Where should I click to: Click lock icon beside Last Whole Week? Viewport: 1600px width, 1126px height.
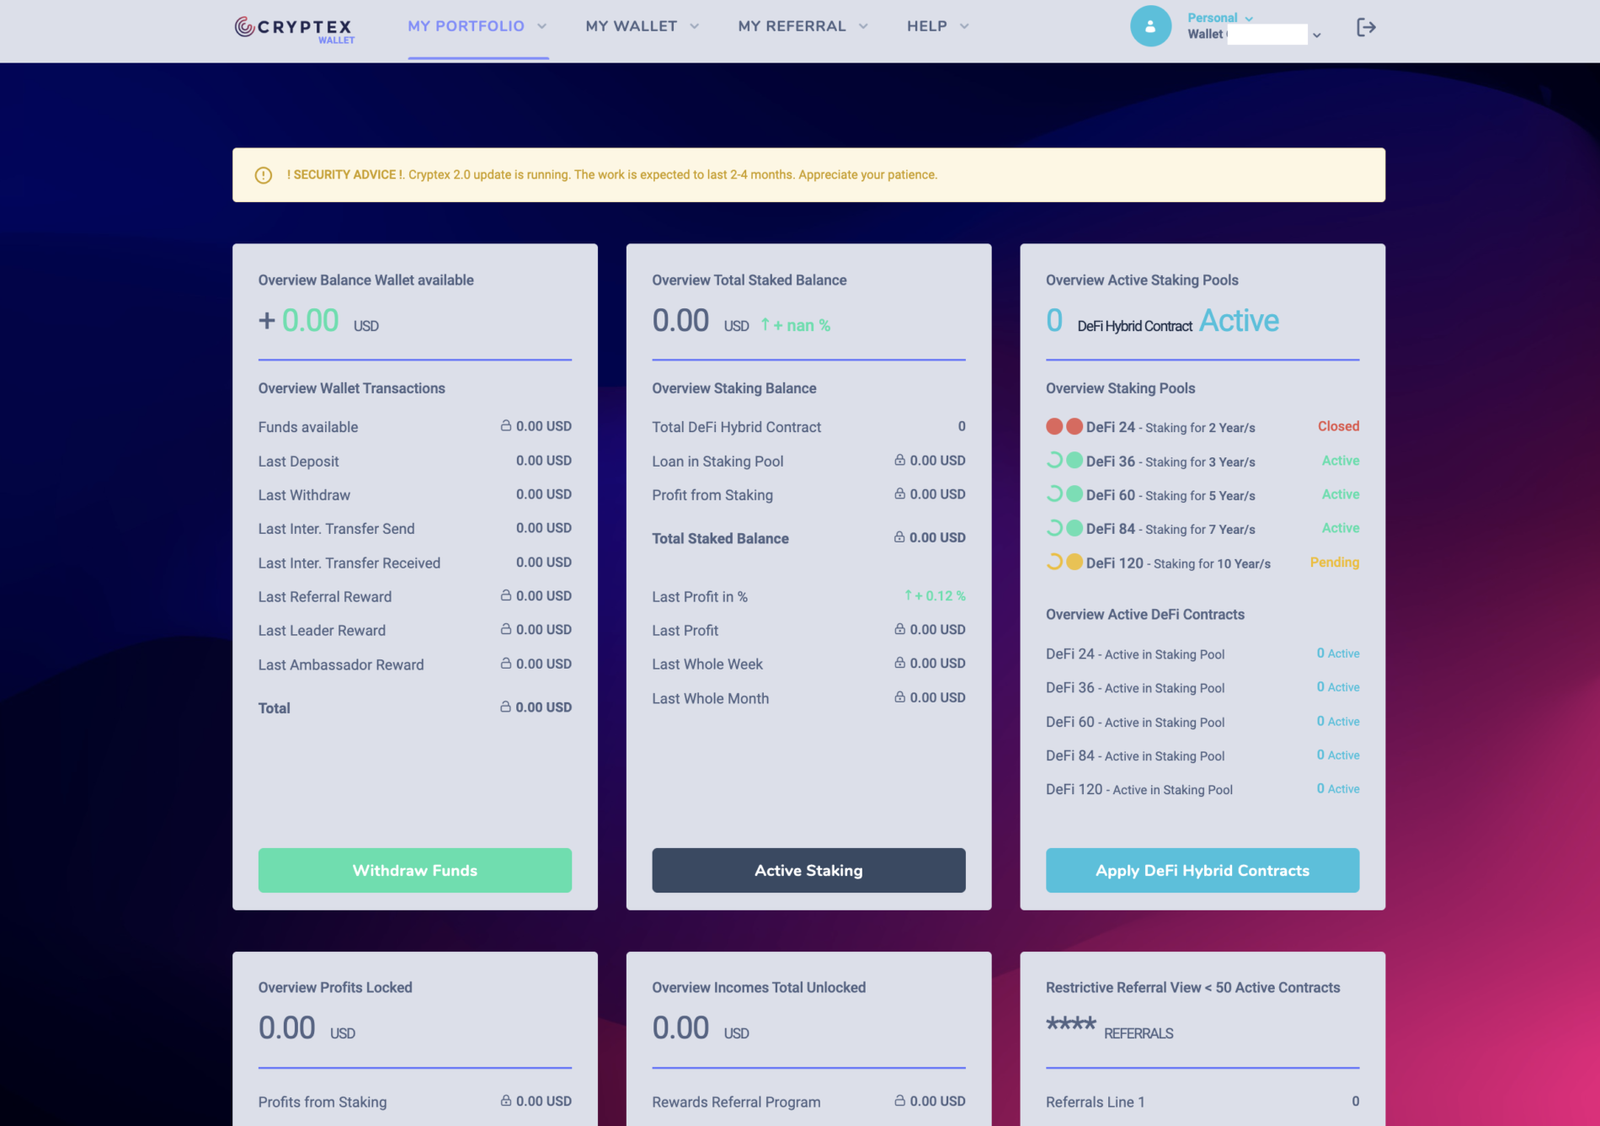pyautogui.click(x=900, y=663)
